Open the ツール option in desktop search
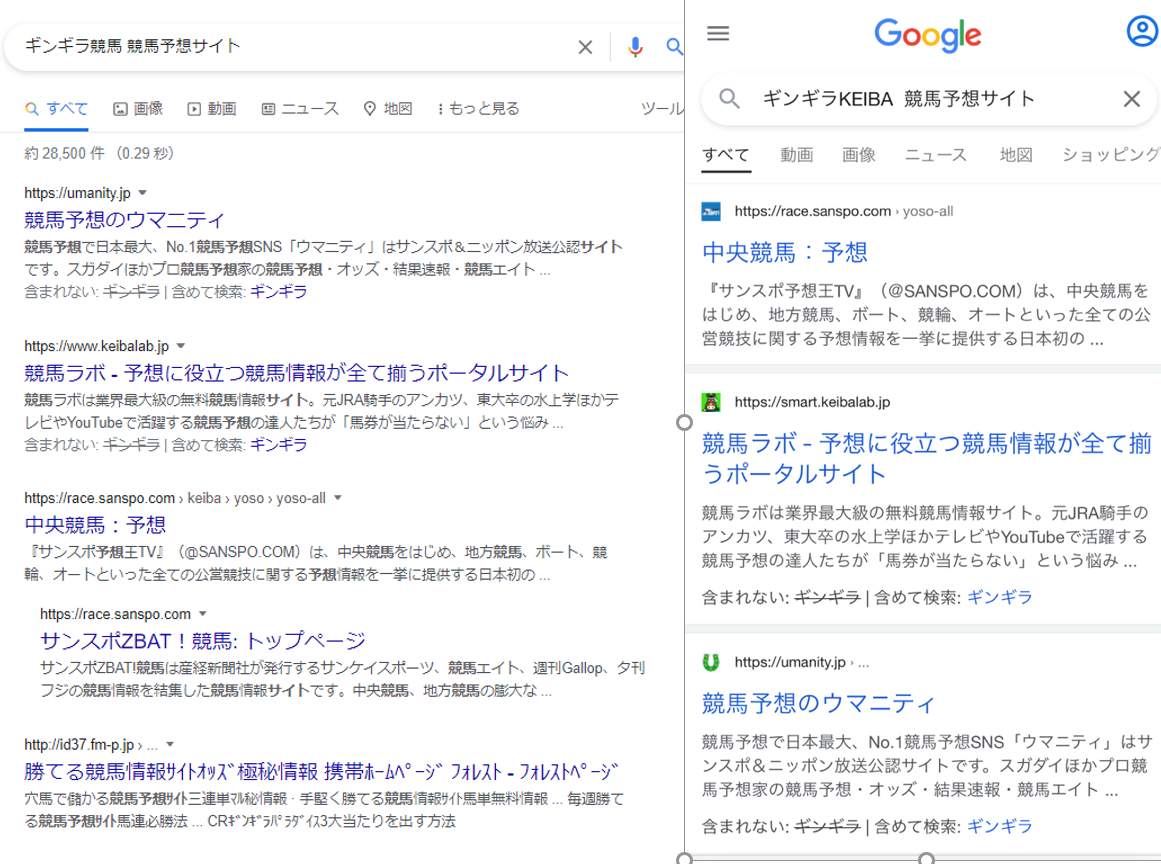The width and height of the screenshot is (1161, 864). 662,109
